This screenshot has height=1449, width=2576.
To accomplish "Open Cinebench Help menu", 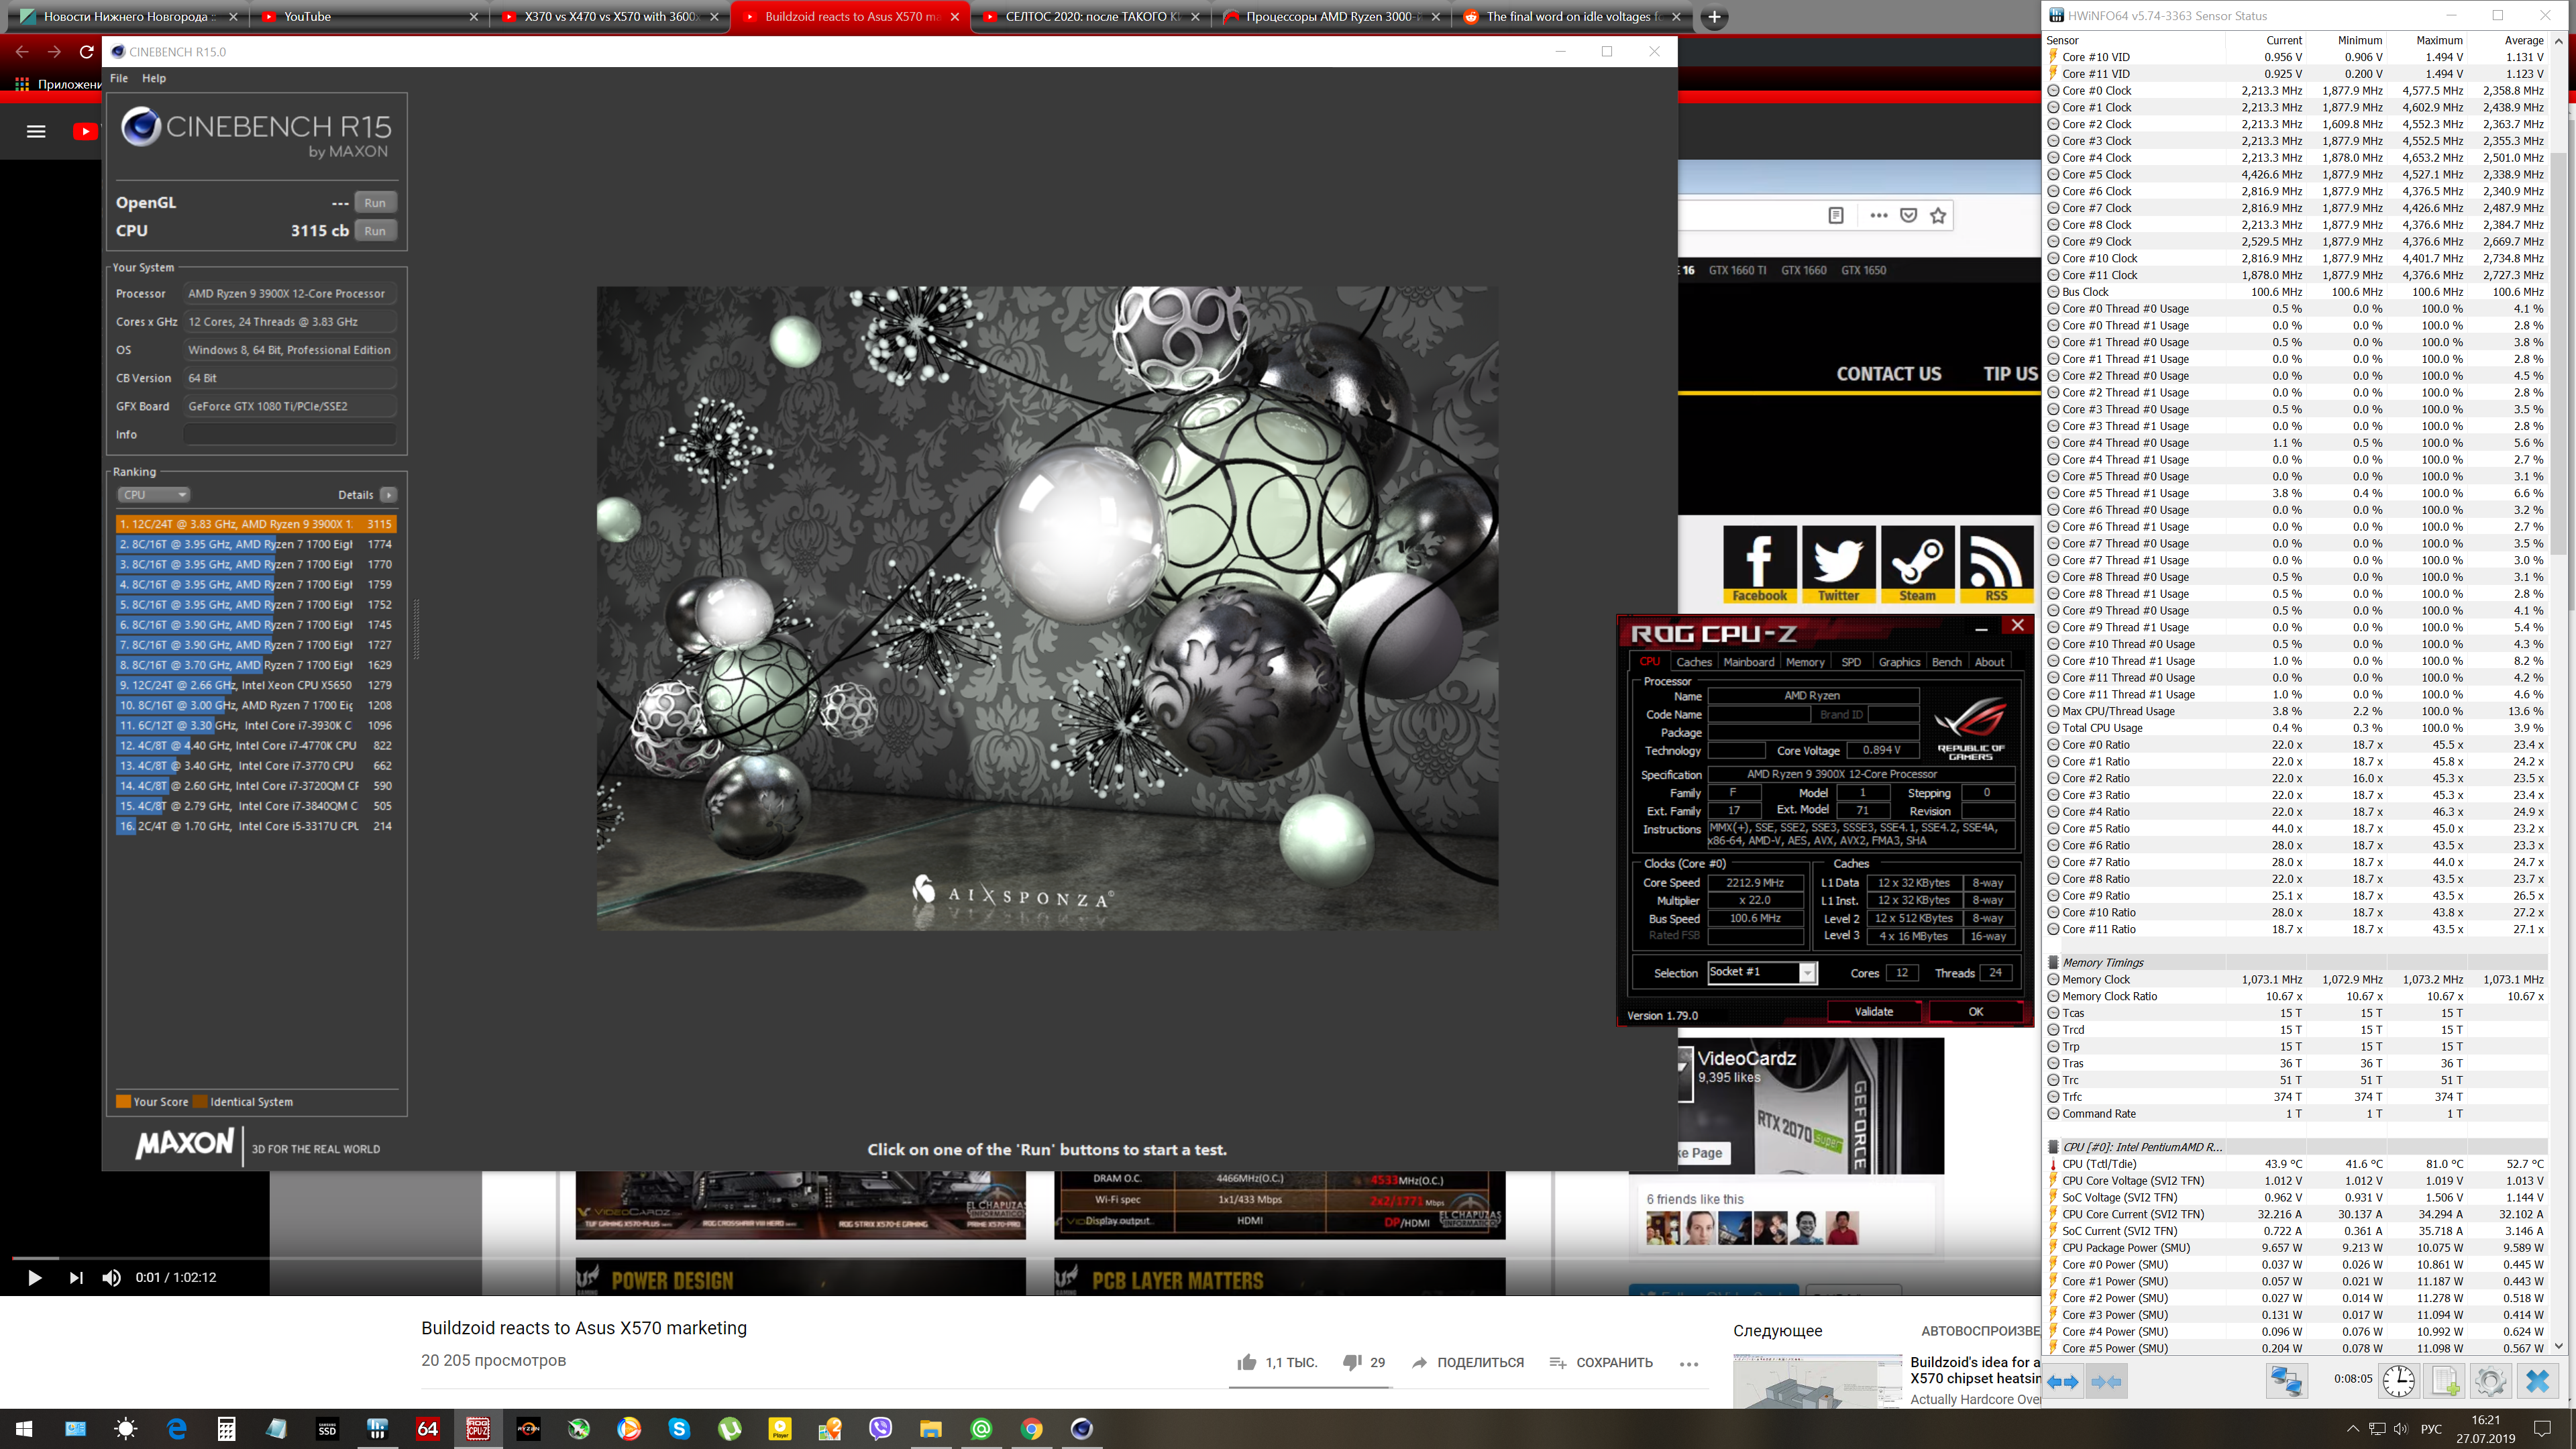I will coord(153,78).
